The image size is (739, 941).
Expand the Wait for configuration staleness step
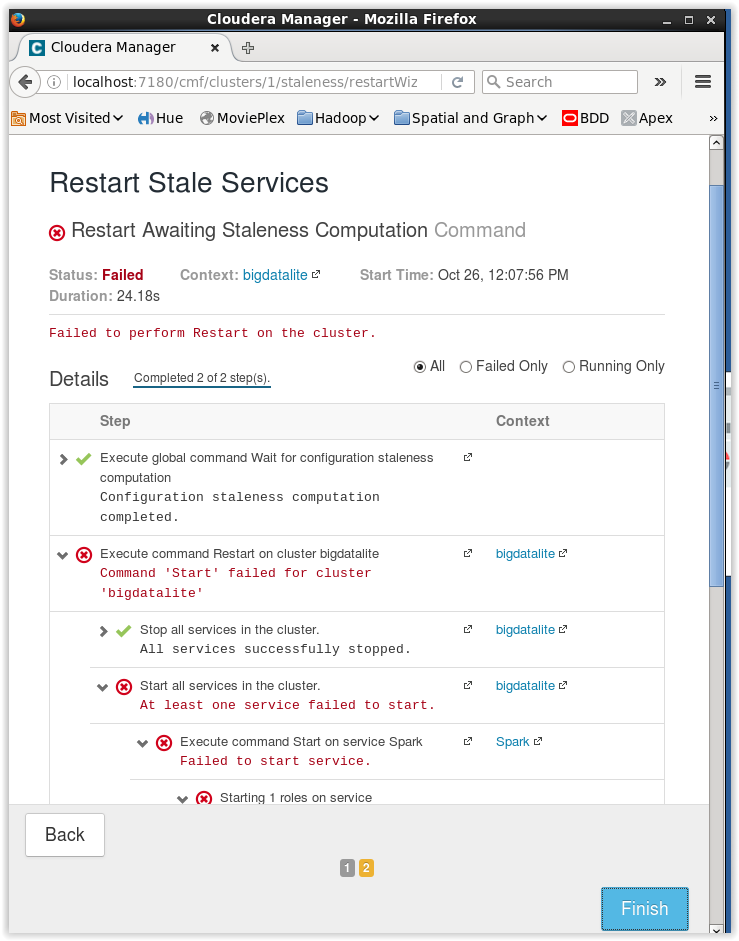coord(63,459)
